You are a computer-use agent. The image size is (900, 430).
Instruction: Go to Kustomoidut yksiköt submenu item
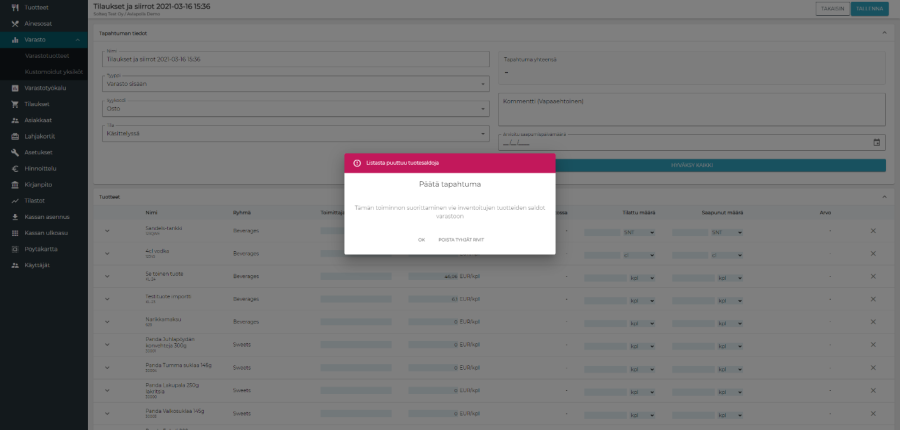point(53,72)
